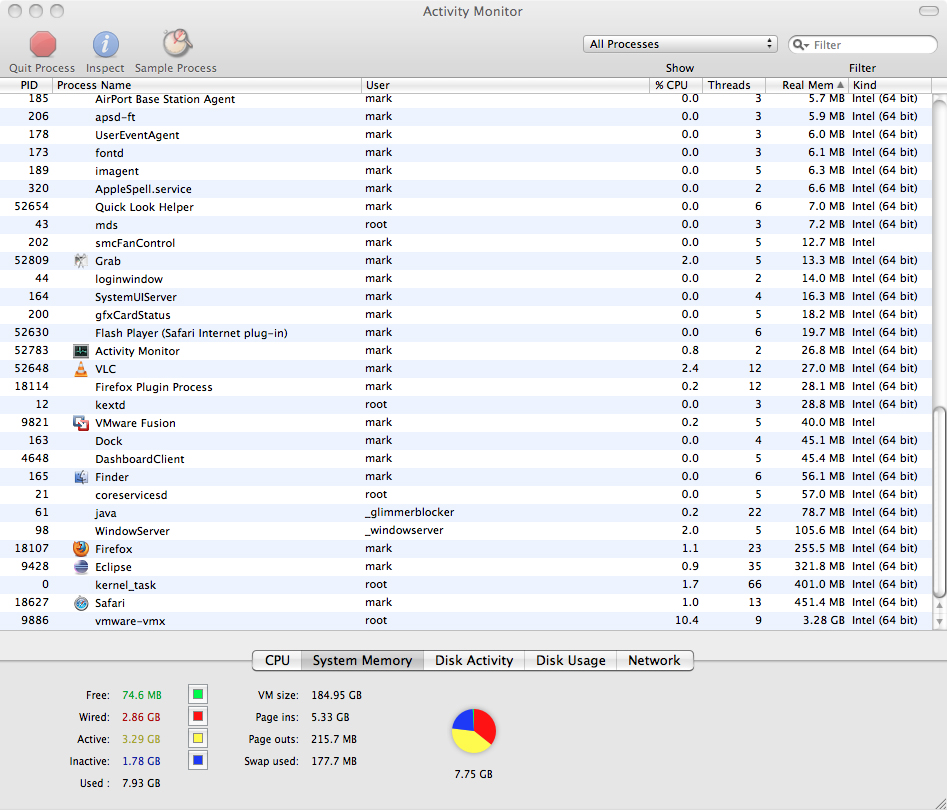
Task: Select the java process row
Action: click(466, 513)
